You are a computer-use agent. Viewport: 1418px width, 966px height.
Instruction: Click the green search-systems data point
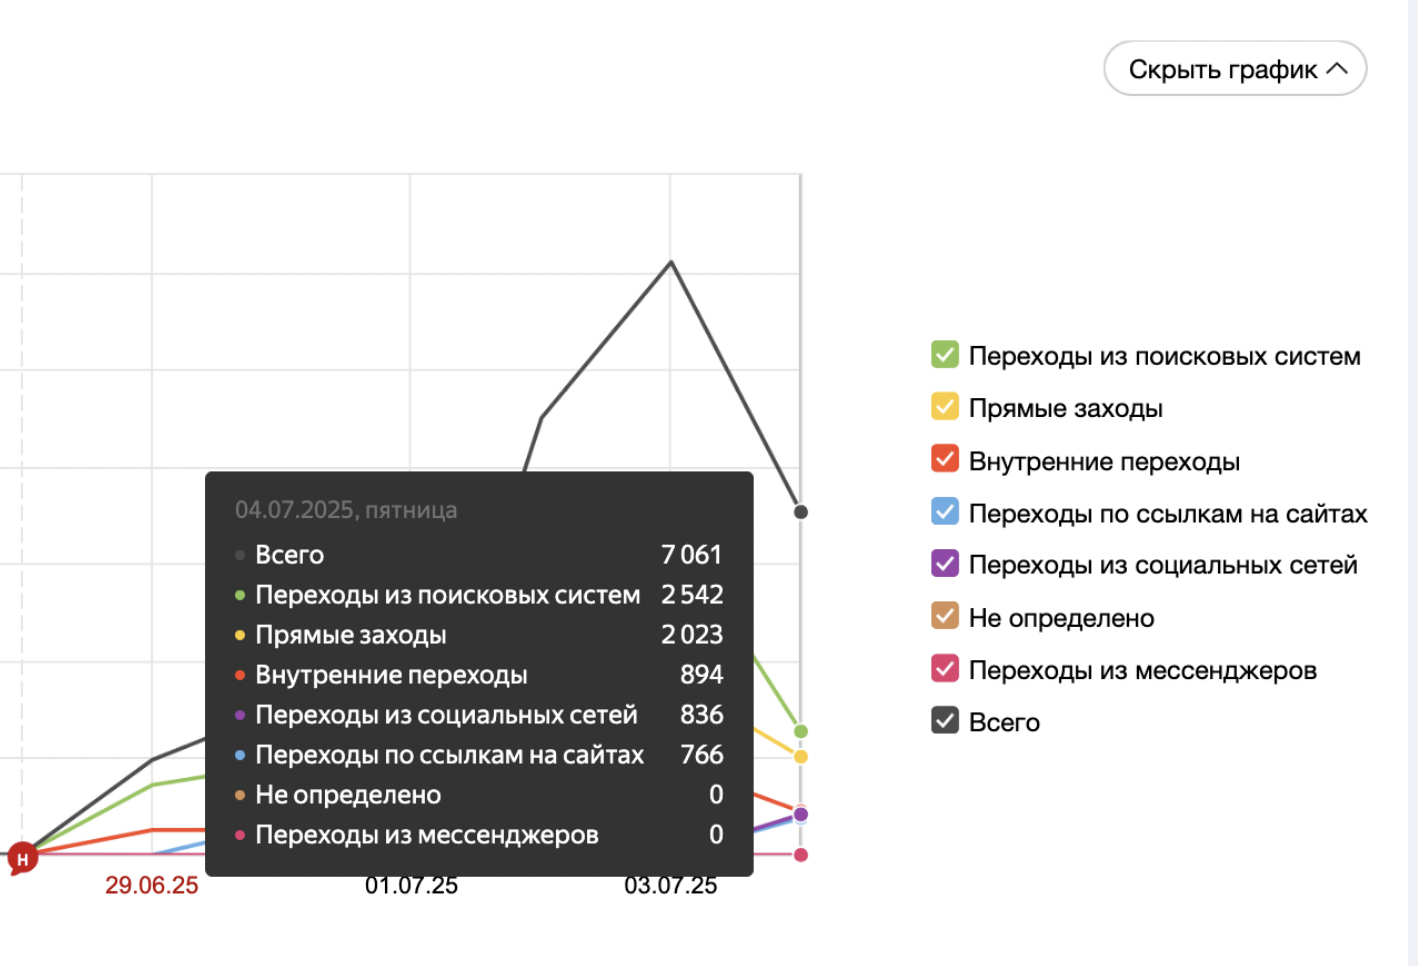[801, 731]
